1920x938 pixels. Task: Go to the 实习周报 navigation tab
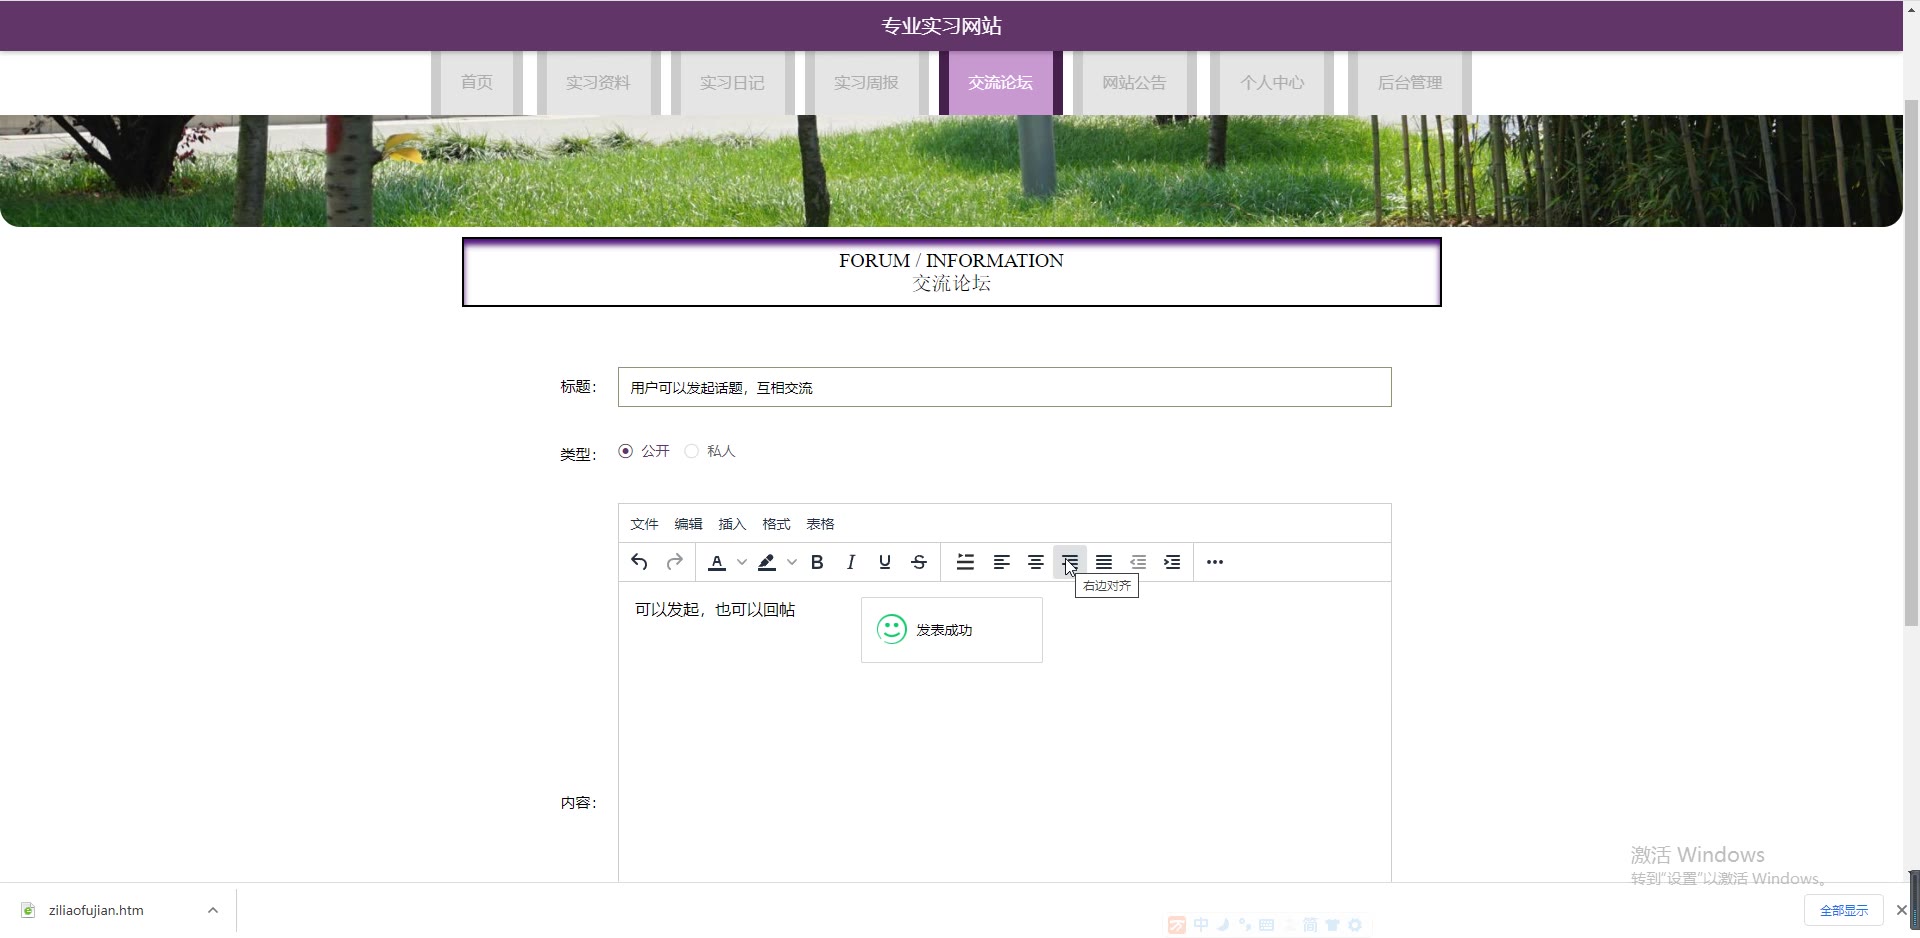pos(866,83)
